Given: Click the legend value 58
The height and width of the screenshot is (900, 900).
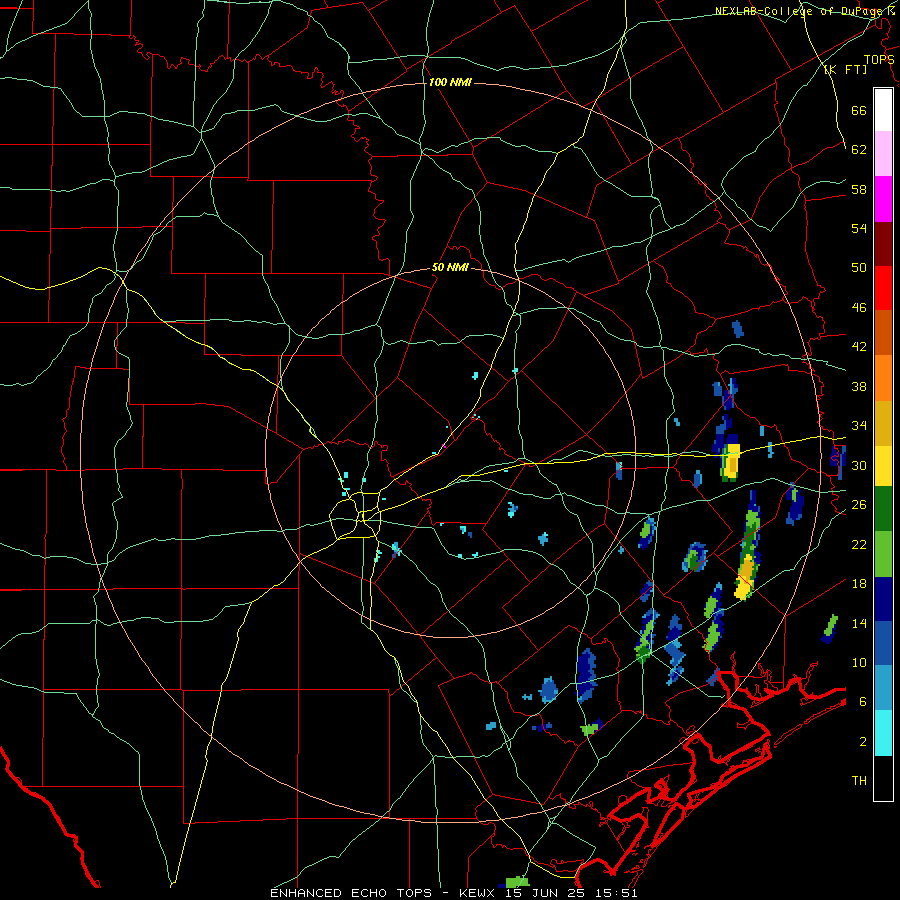Looking at the screenshot, I should click(859, 189).
